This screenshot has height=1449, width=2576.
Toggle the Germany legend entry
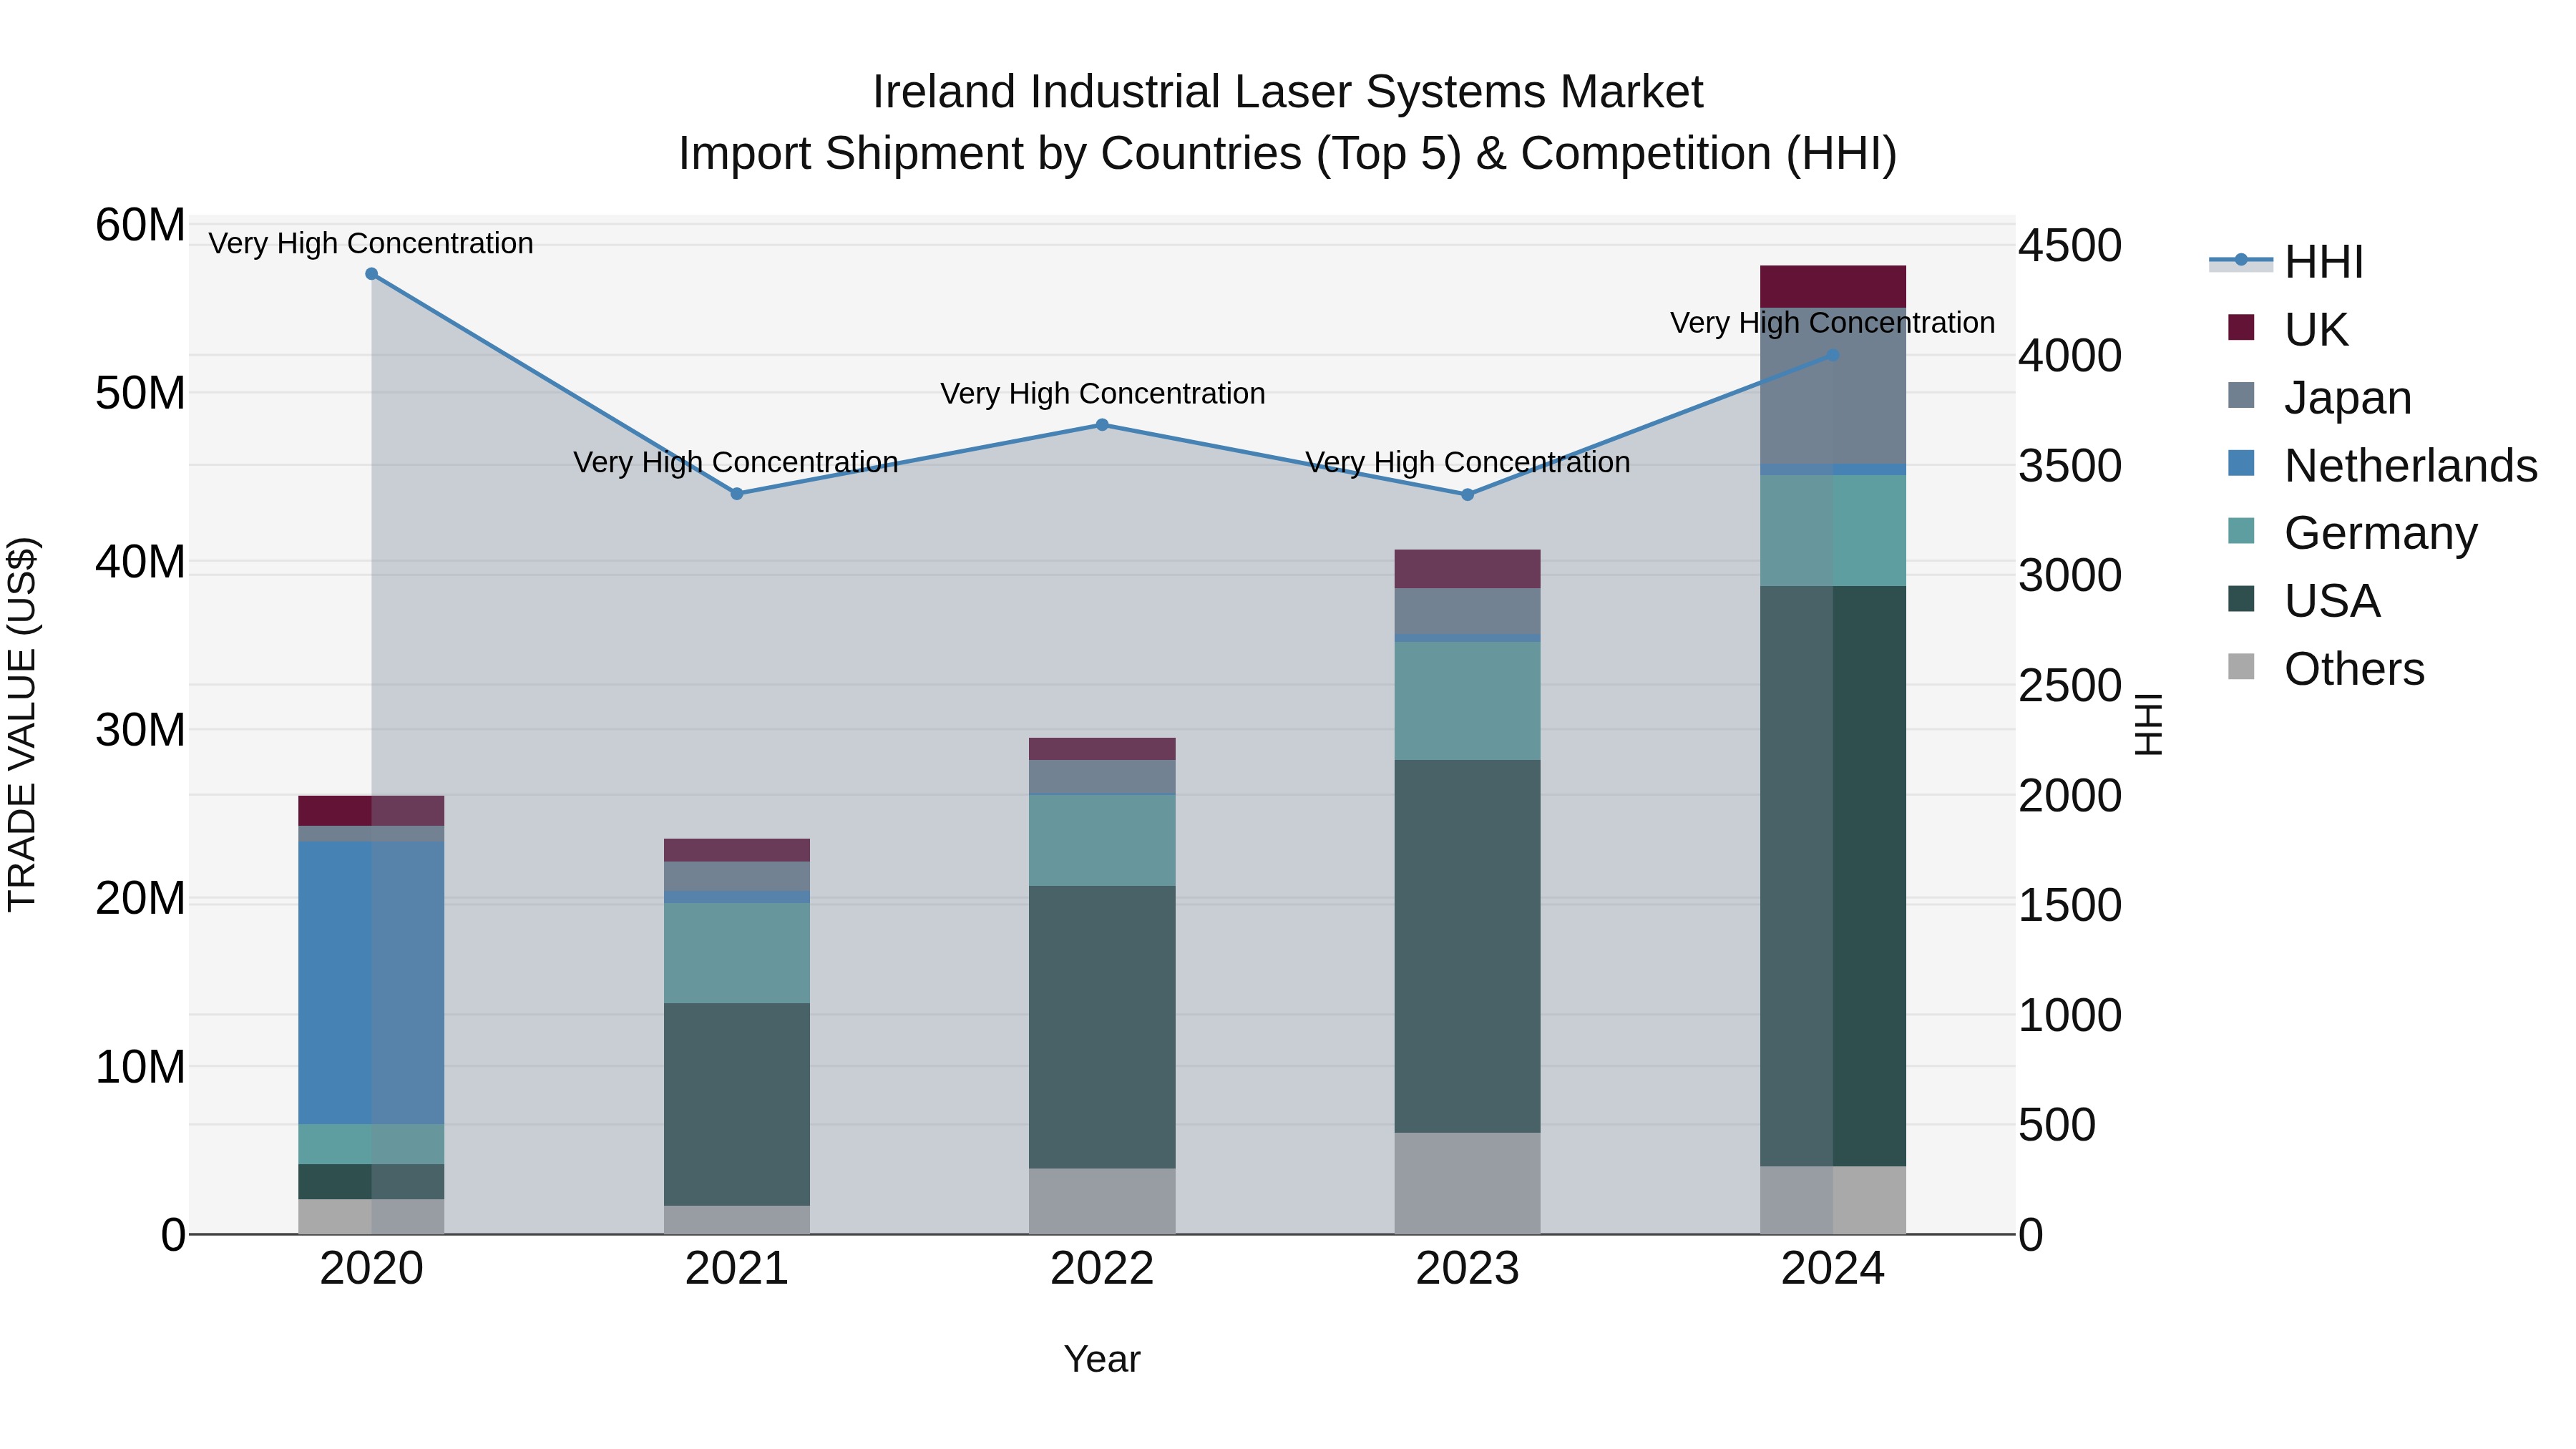click(2352, 533)
